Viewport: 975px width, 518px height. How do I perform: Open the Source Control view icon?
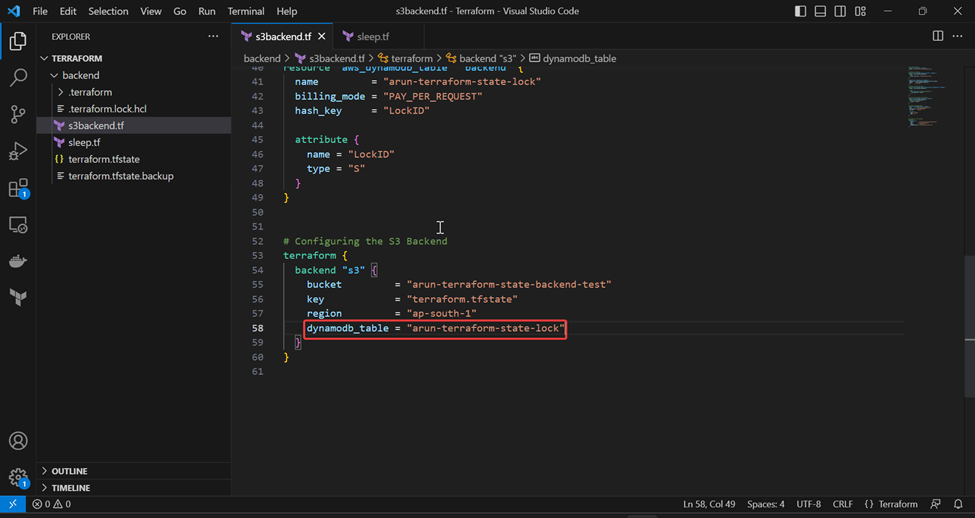click(x=18, y=114)
